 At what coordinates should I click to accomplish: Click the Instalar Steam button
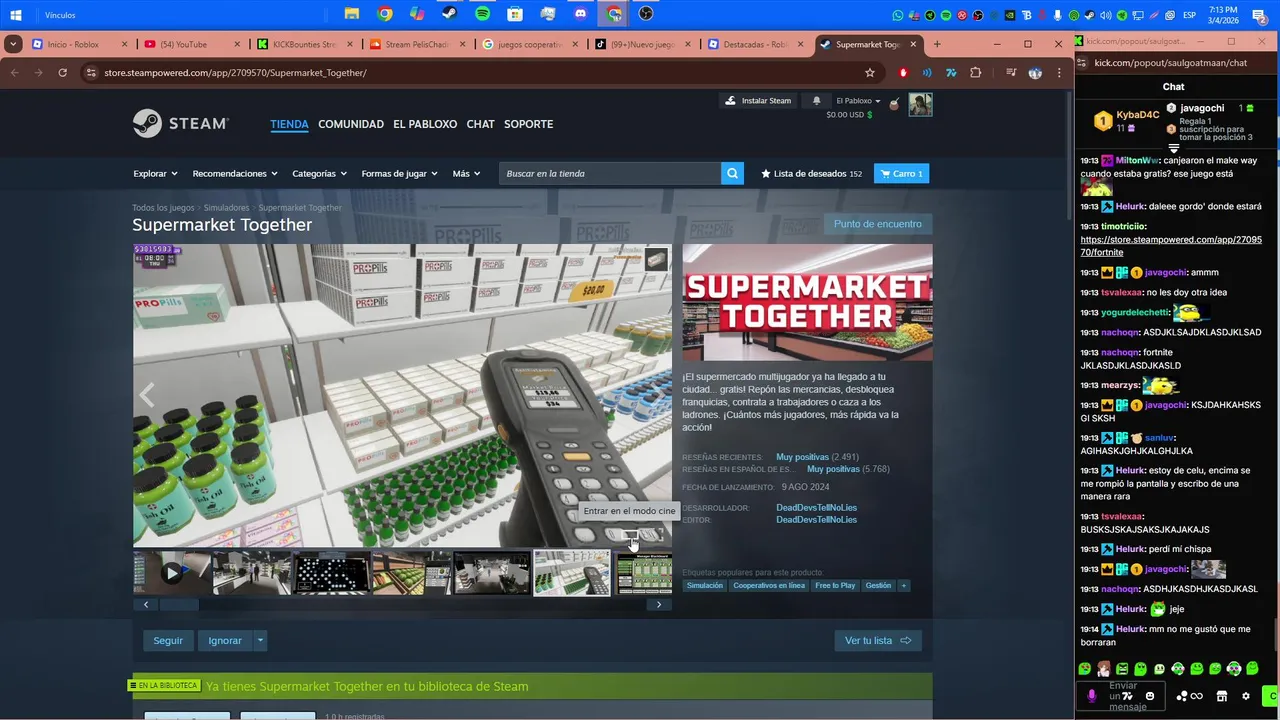pos(758,101)
